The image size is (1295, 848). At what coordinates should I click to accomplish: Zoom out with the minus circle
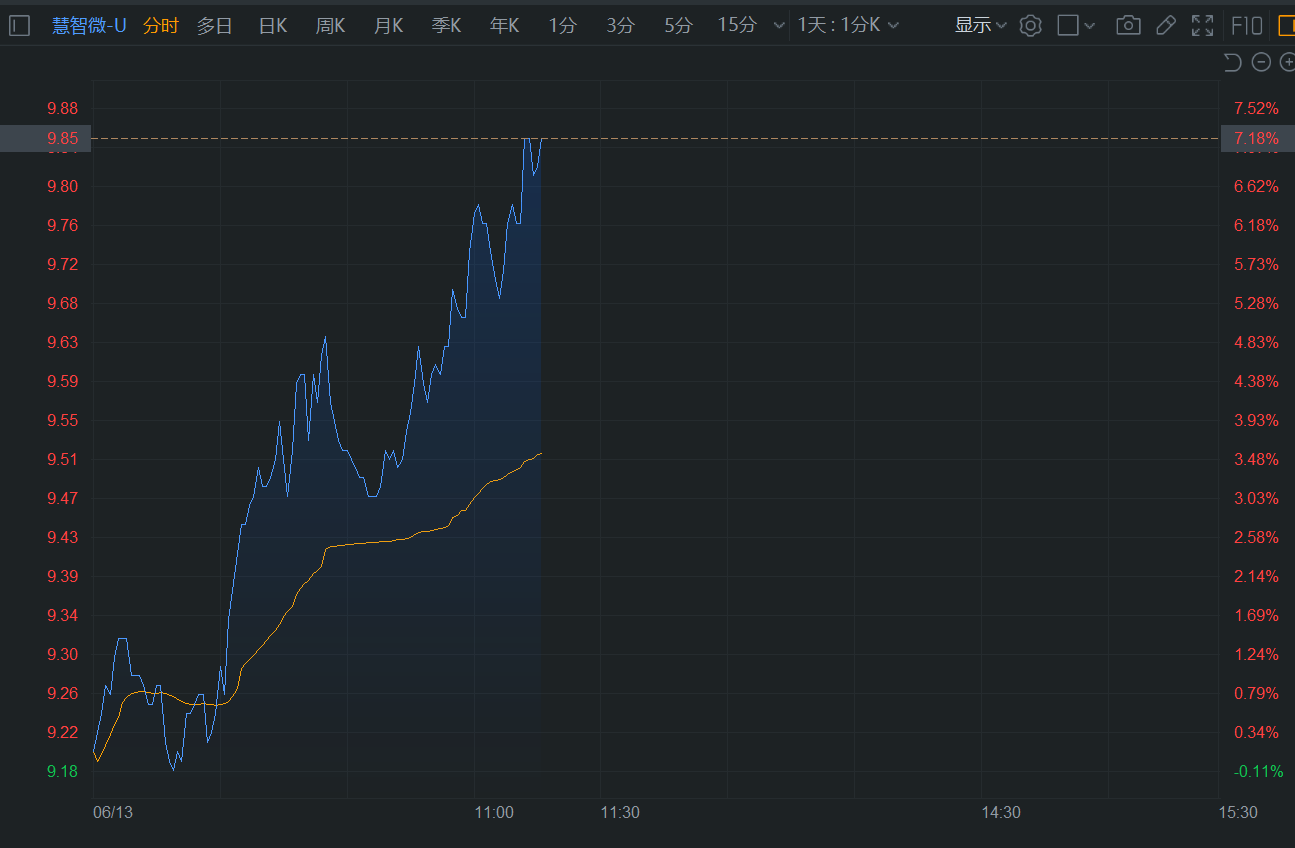click(x=1261, y=62)
